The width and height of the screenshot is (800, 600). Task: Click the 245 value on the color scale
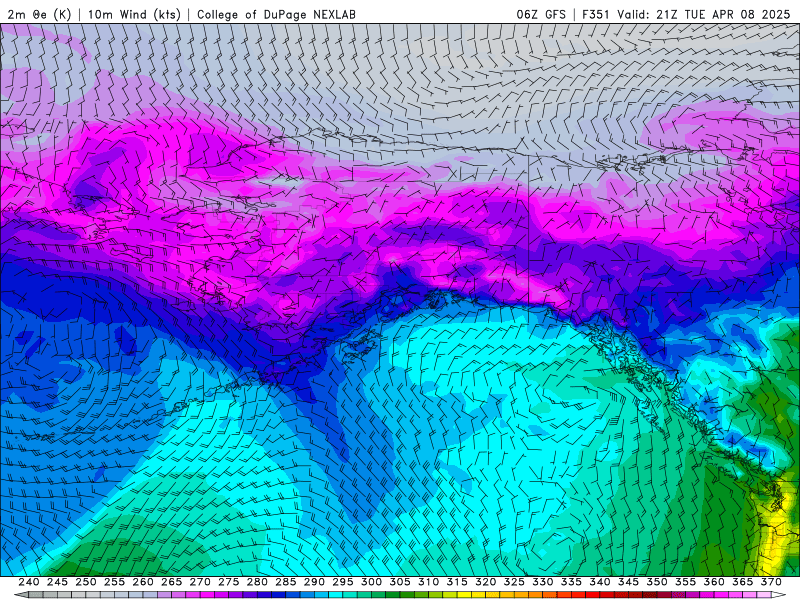[57, 582]
